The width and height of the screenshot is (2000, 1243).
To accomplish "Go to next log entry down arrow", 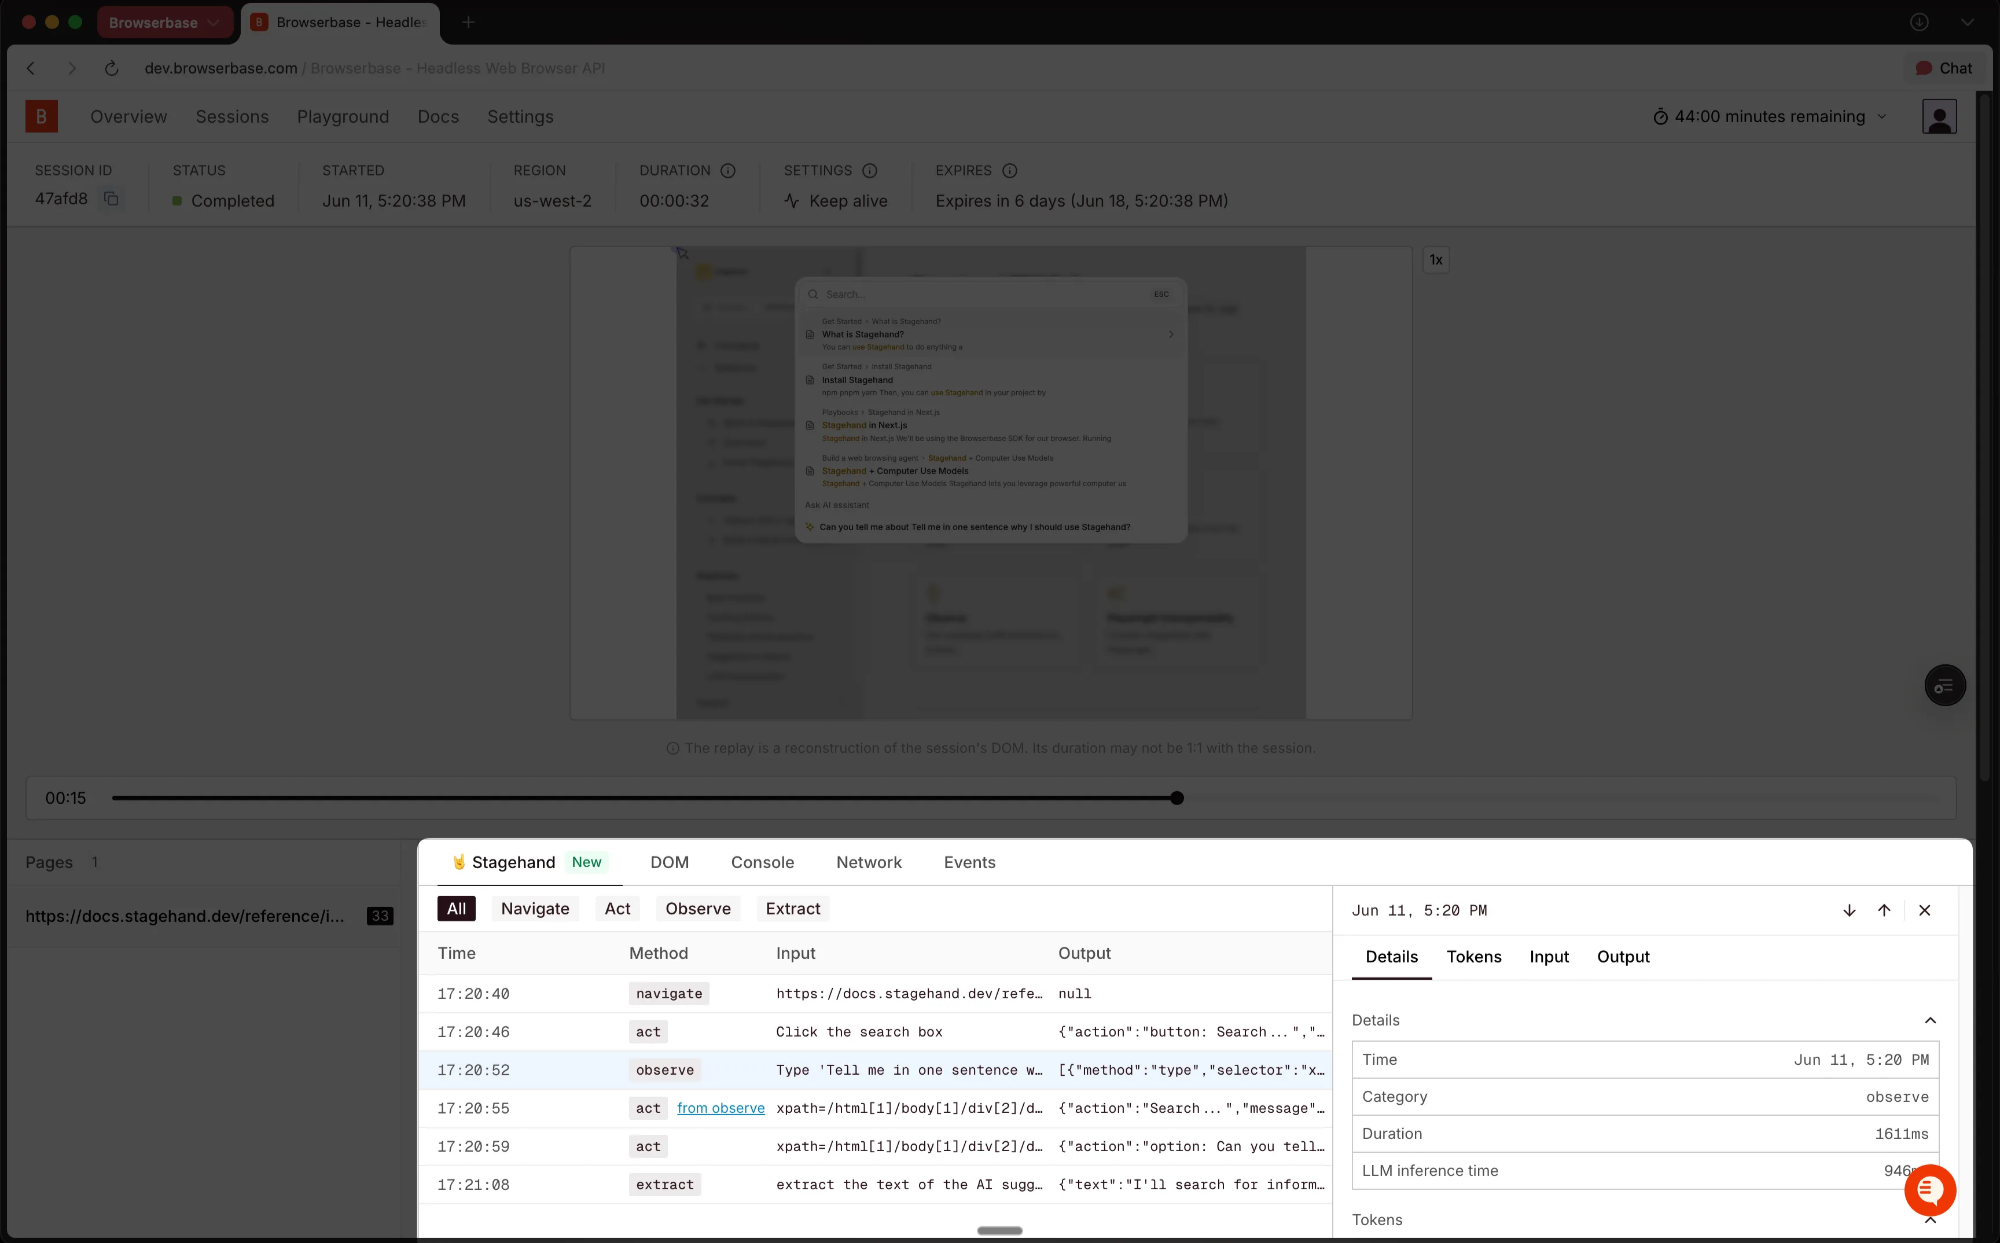I will [1849, 910].
